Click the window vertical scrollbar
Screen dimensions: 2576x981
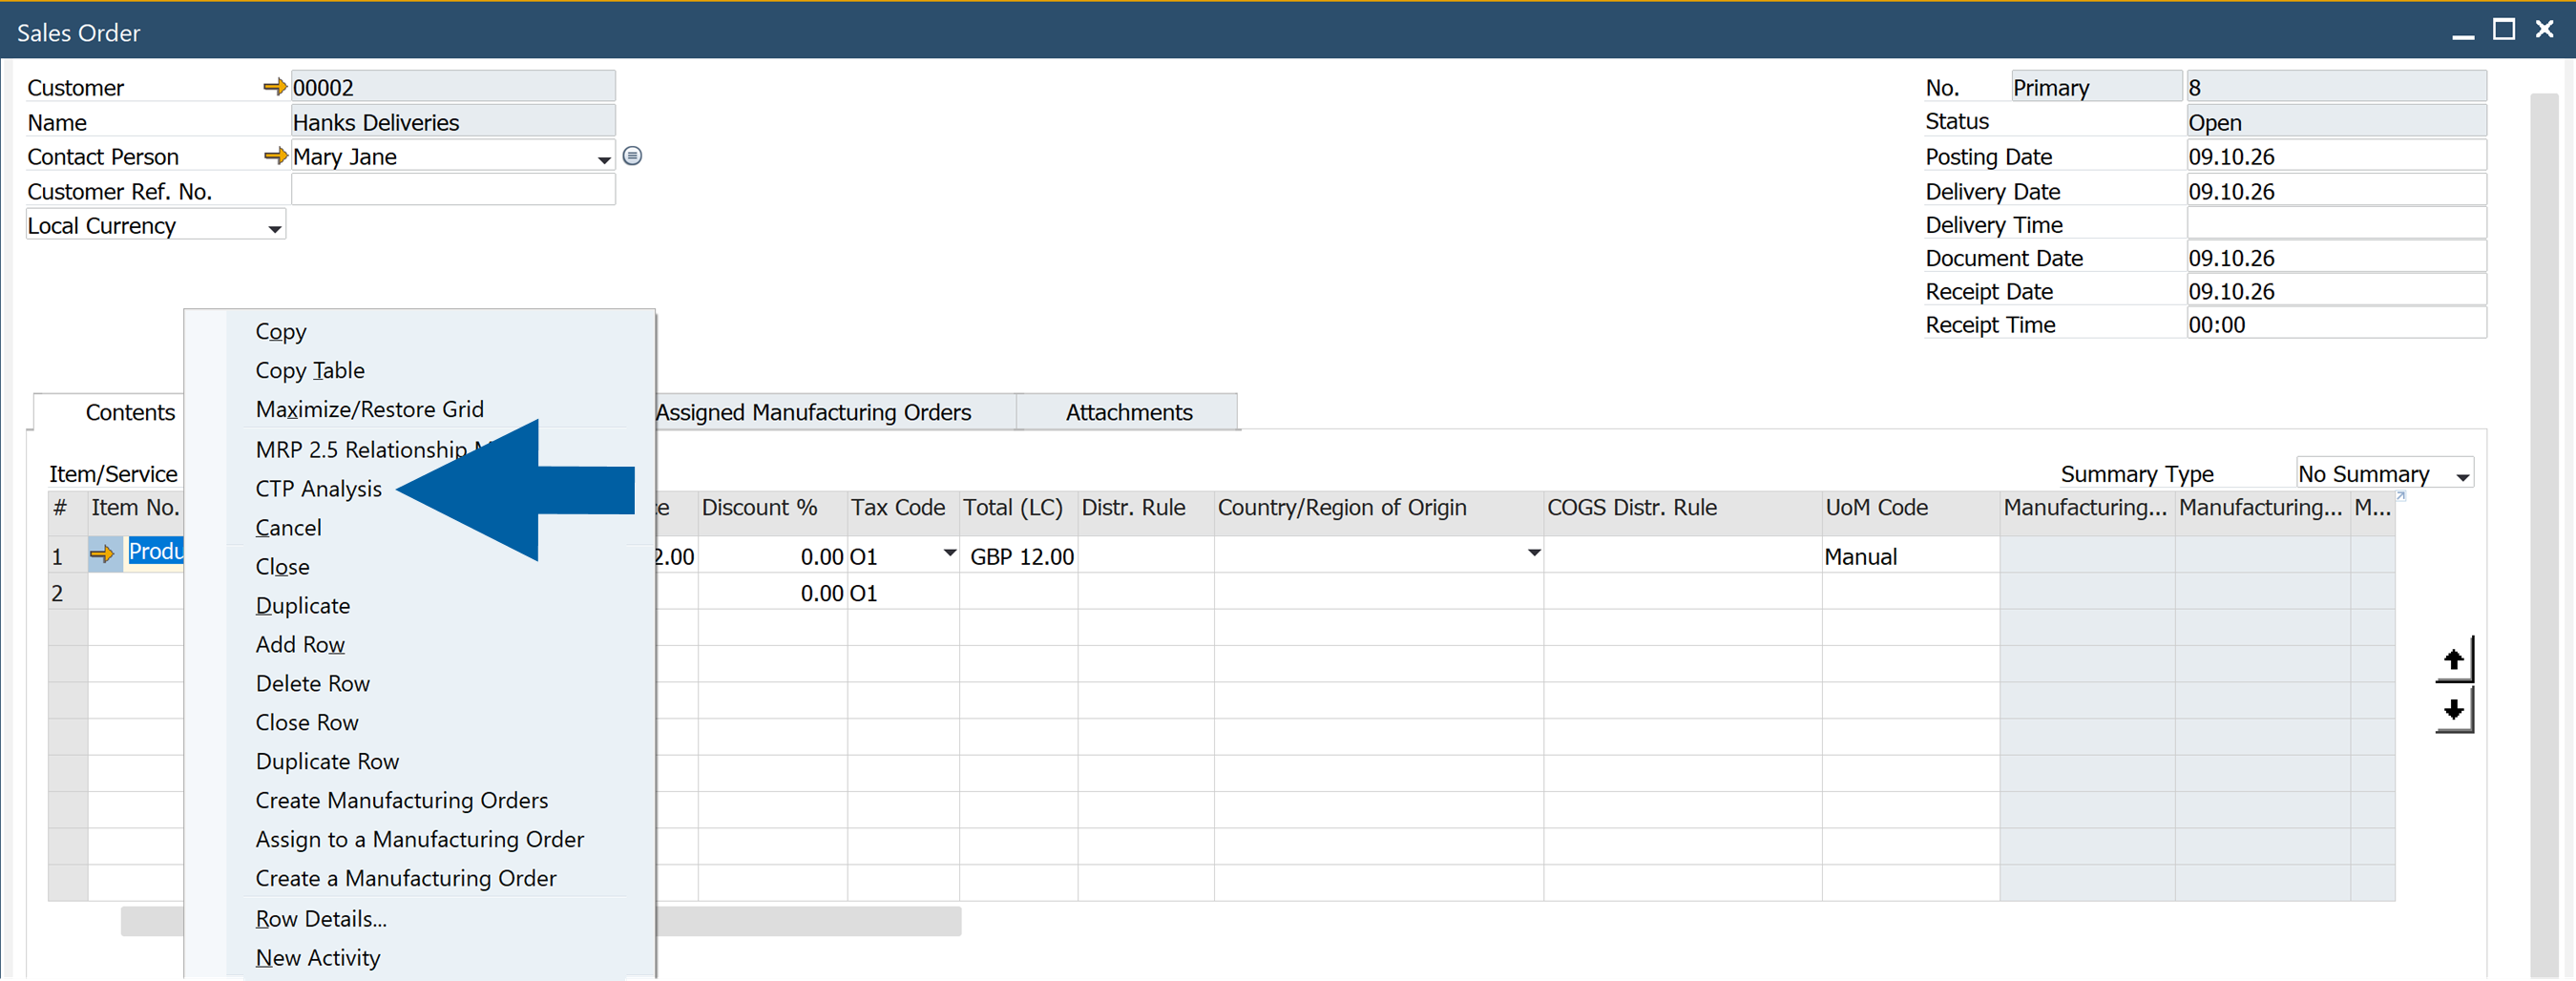click(2546, 535)
